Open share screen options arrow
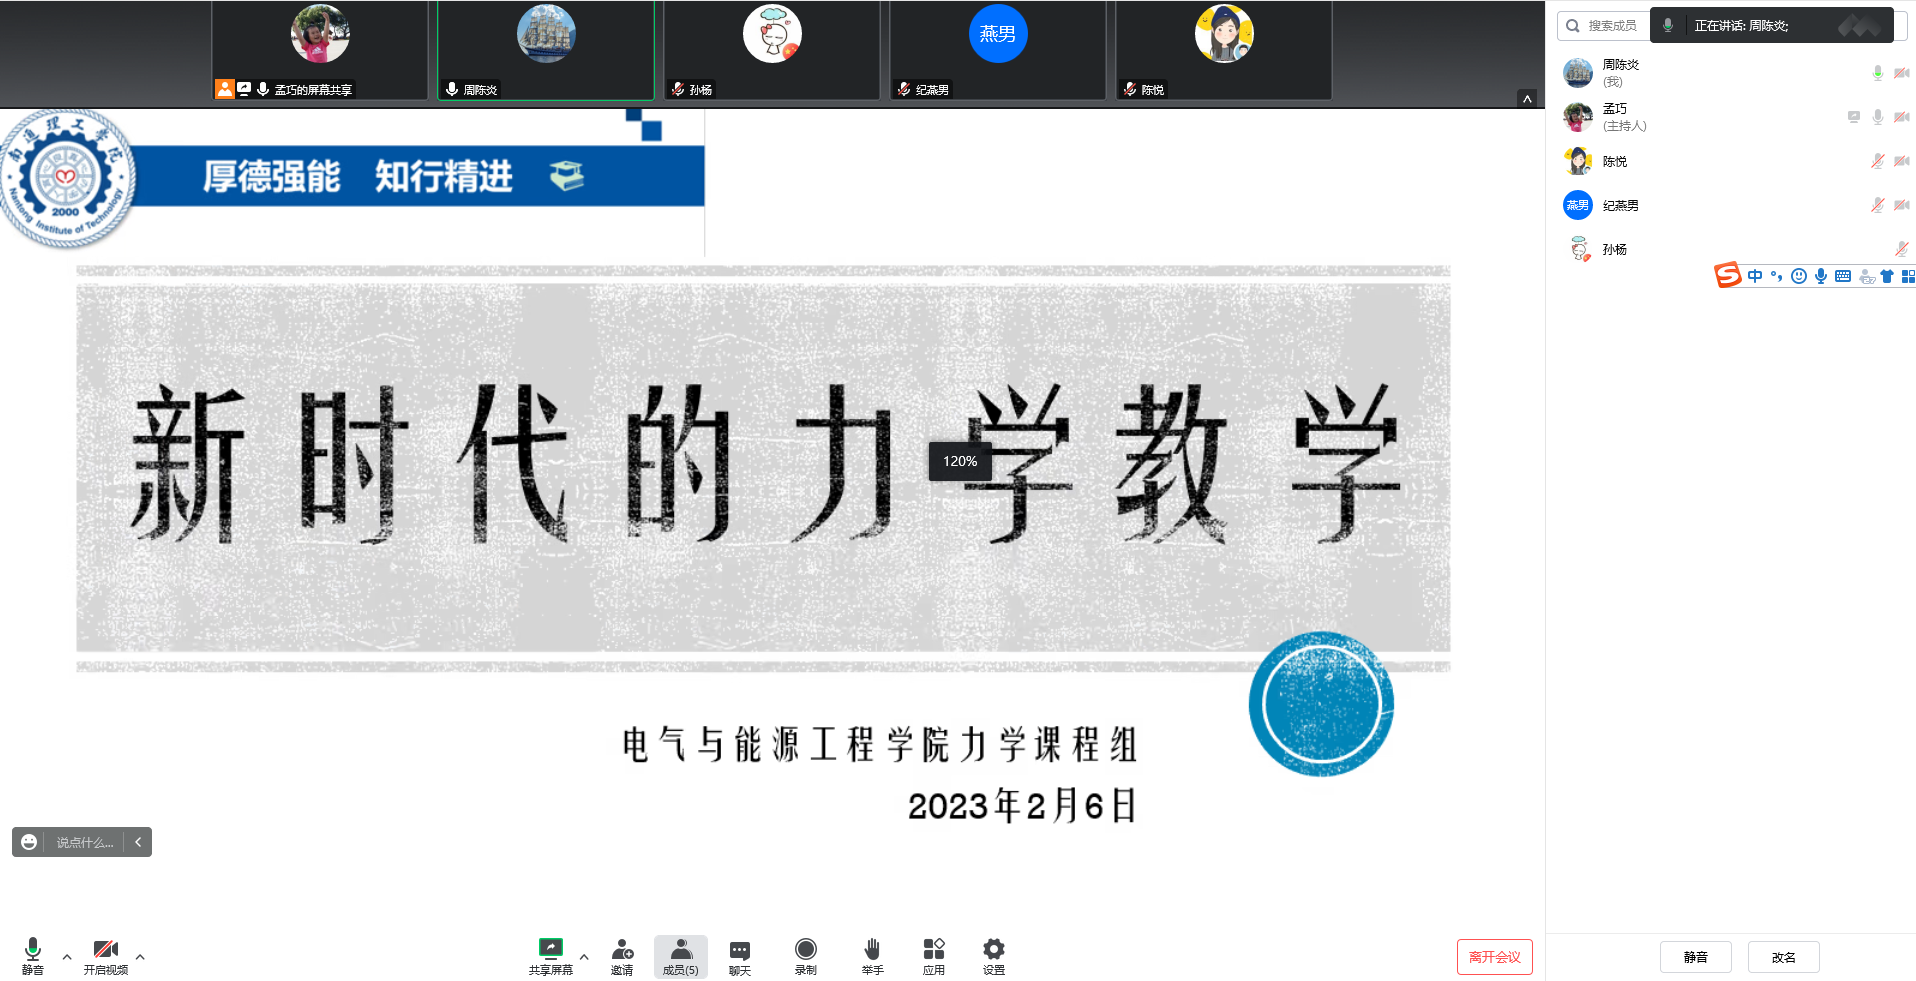The width and height of the screenshot is (1916, 981). [x=584, y=957]
